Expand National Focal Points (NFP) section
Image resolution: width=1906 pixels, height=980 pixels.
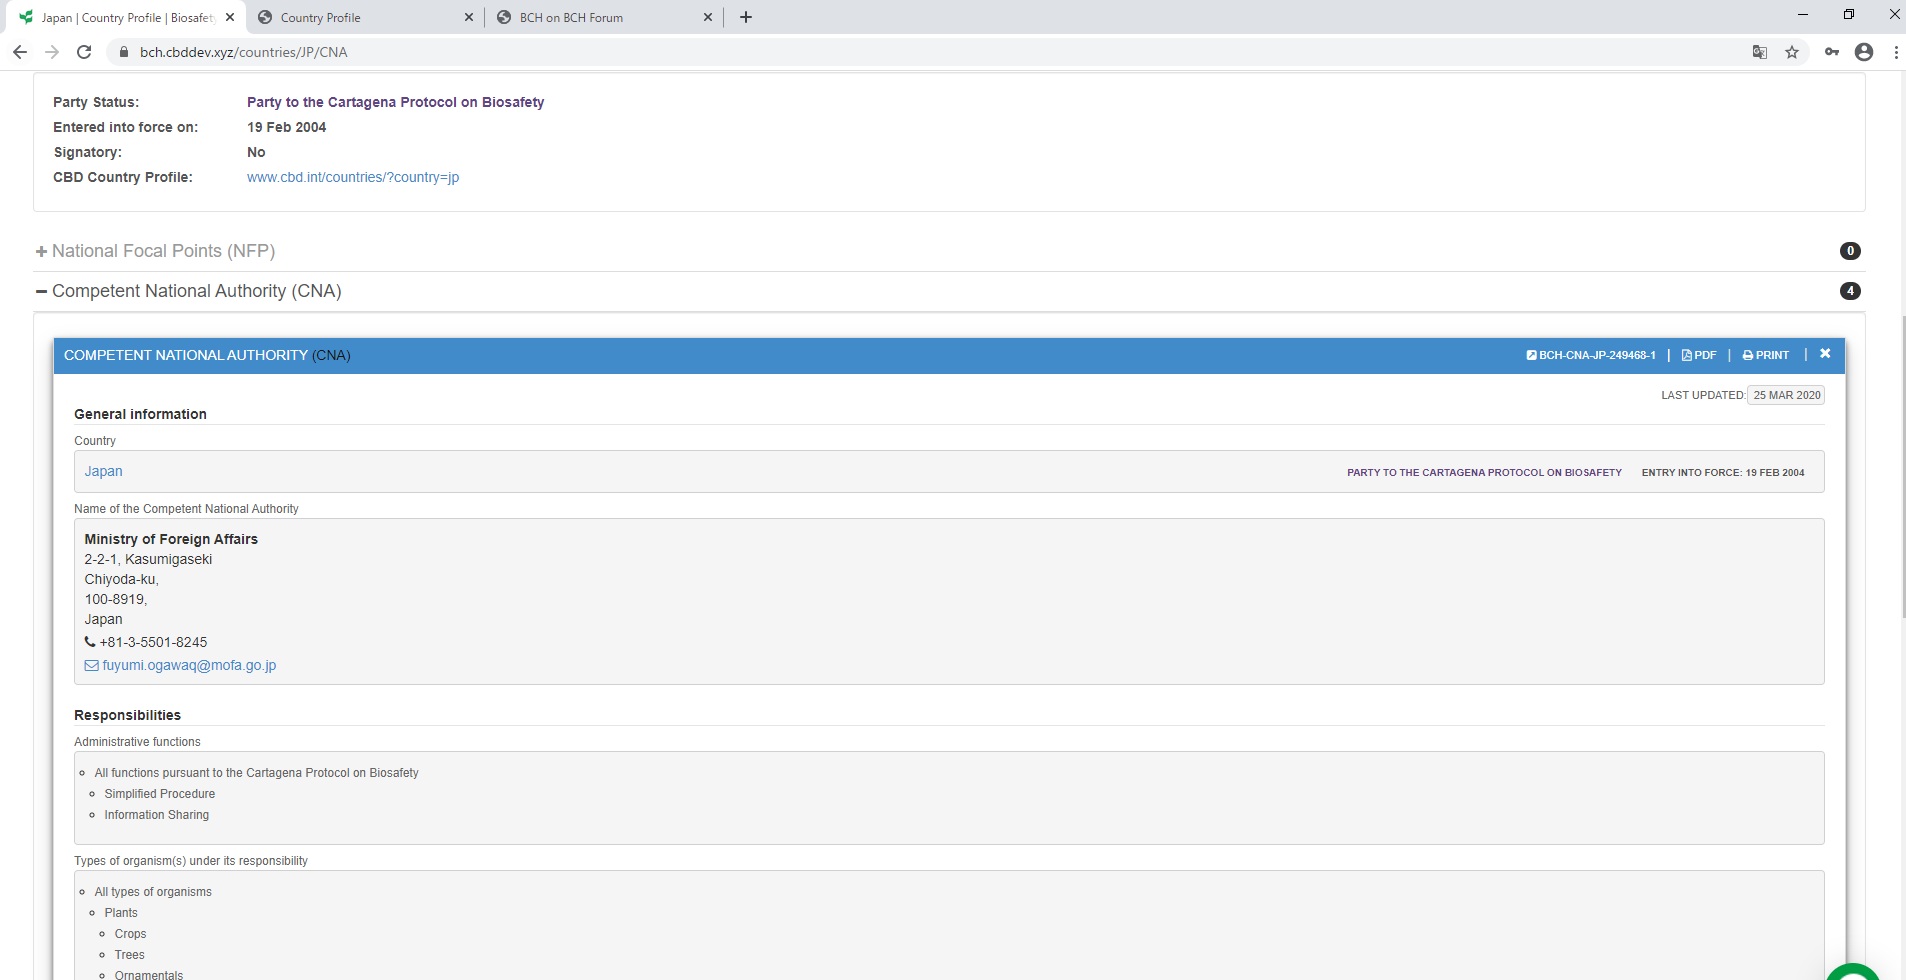(x=163, y=251)
